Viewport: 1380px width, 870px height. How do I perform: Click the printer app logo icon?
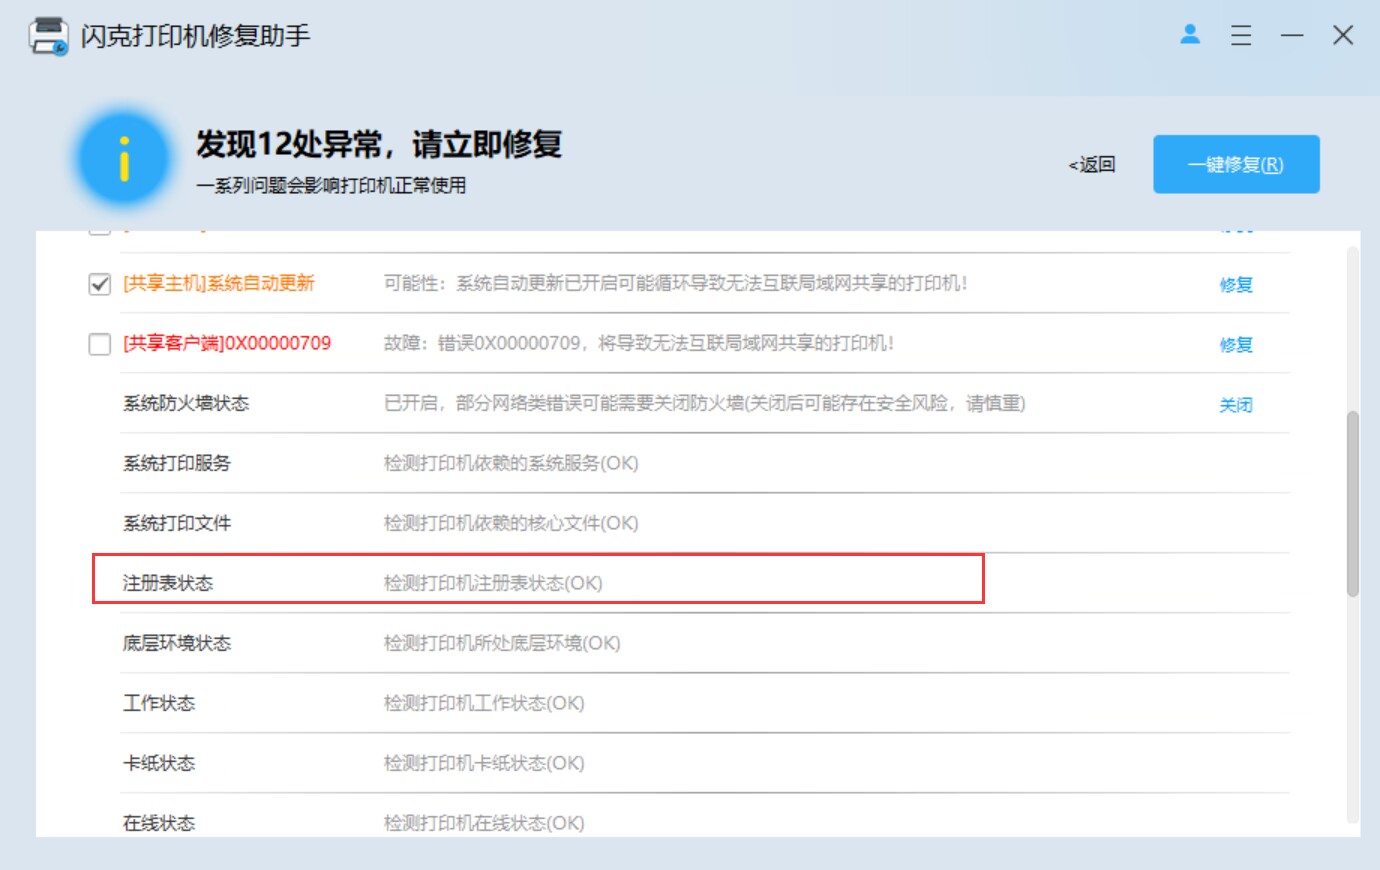coord(49,36)
